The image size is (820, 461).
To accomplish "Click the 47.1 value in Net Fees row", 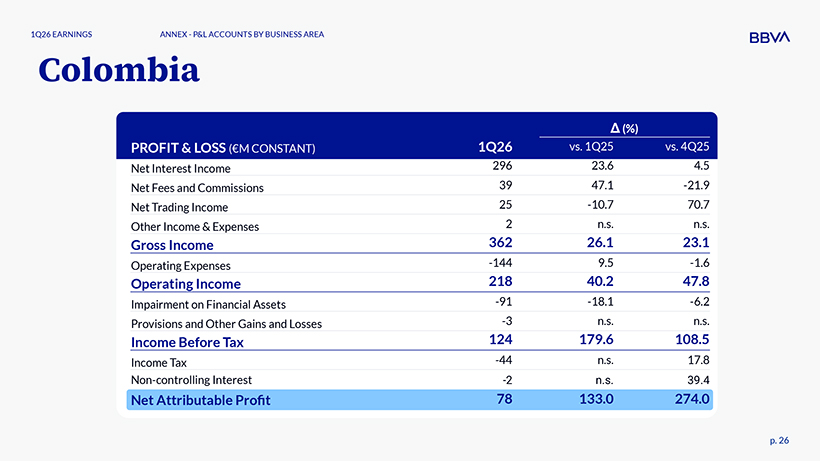I will (602, 185).
